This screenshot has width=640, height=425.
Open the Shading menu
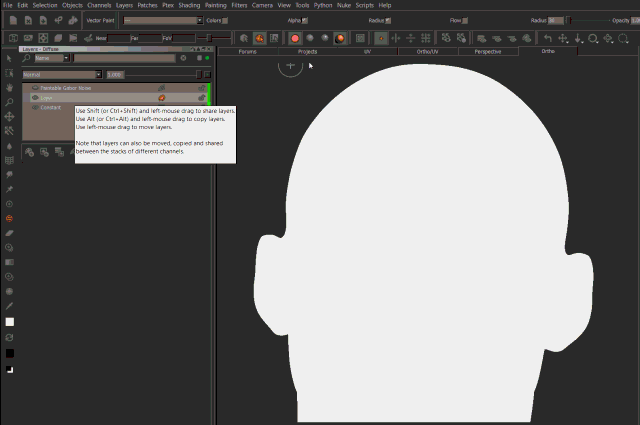tap(189, 5)
